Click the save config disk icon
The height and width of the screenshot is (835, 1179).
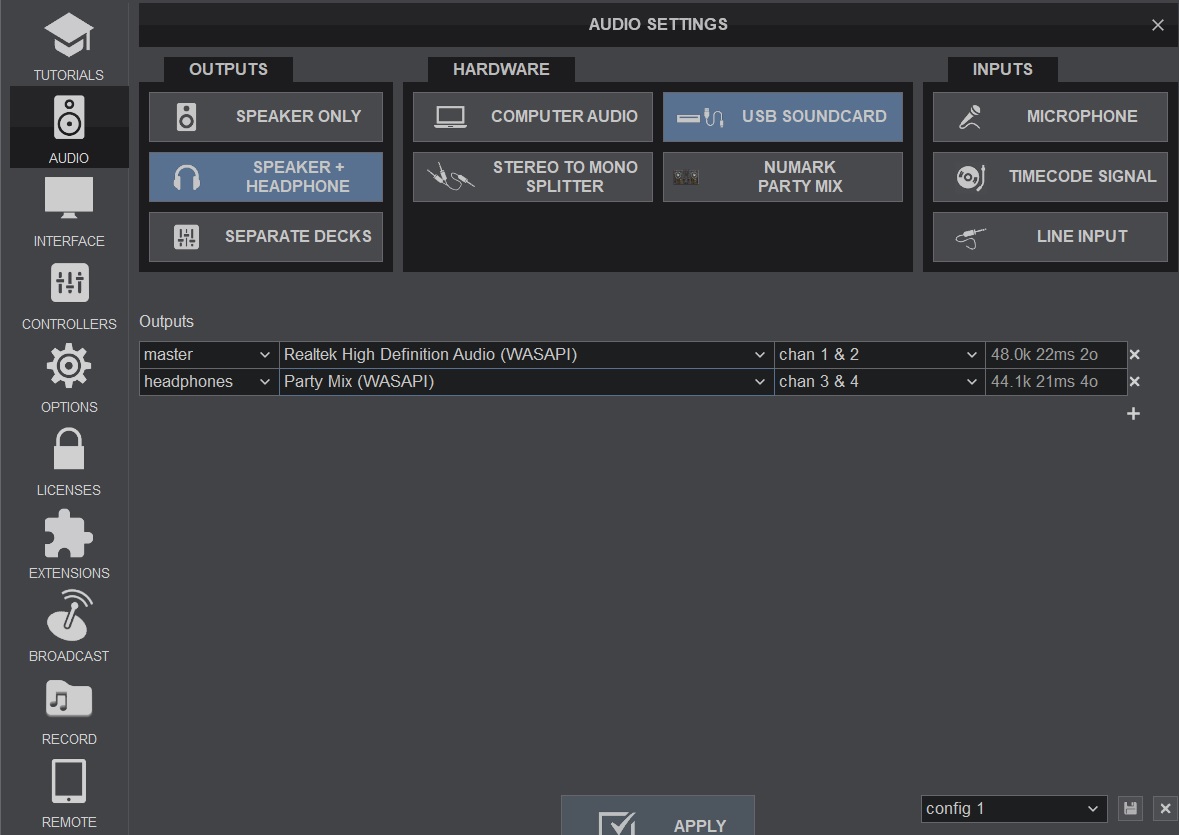pos(1130,808)
